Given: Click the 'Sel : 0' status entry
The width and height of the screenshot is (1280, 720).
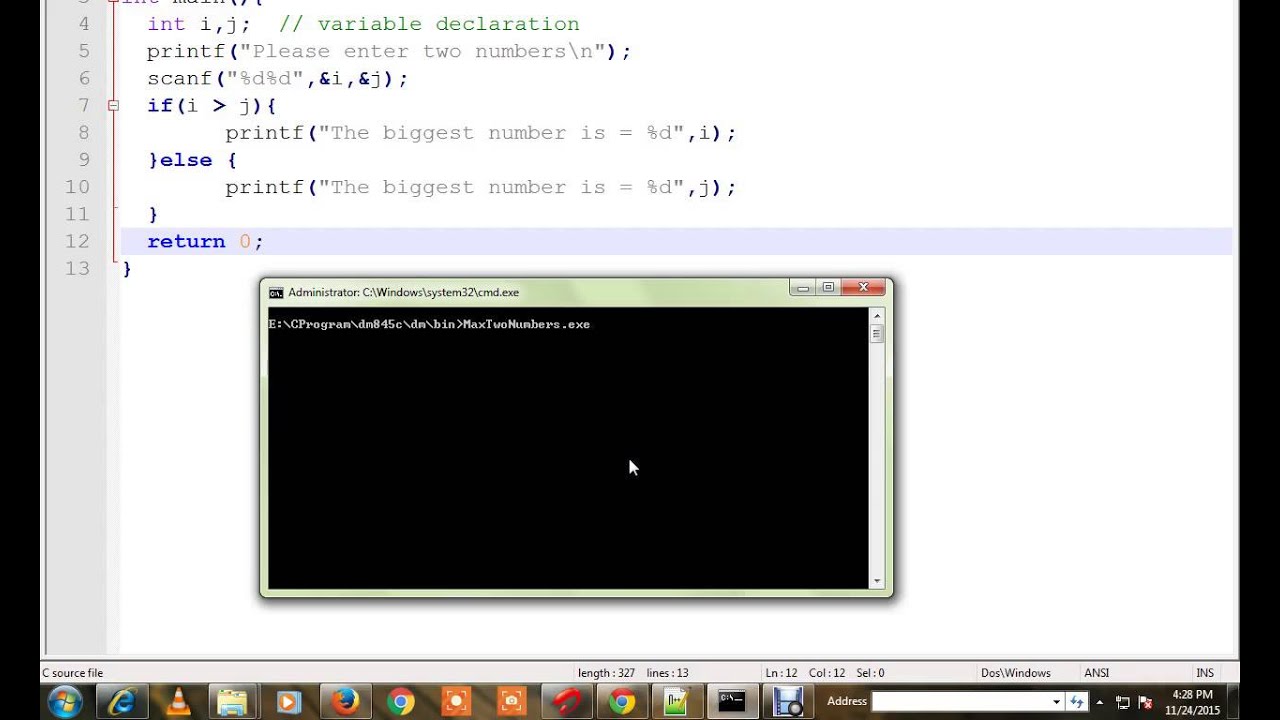Looking at the screenshot, I should pos(869,673).
